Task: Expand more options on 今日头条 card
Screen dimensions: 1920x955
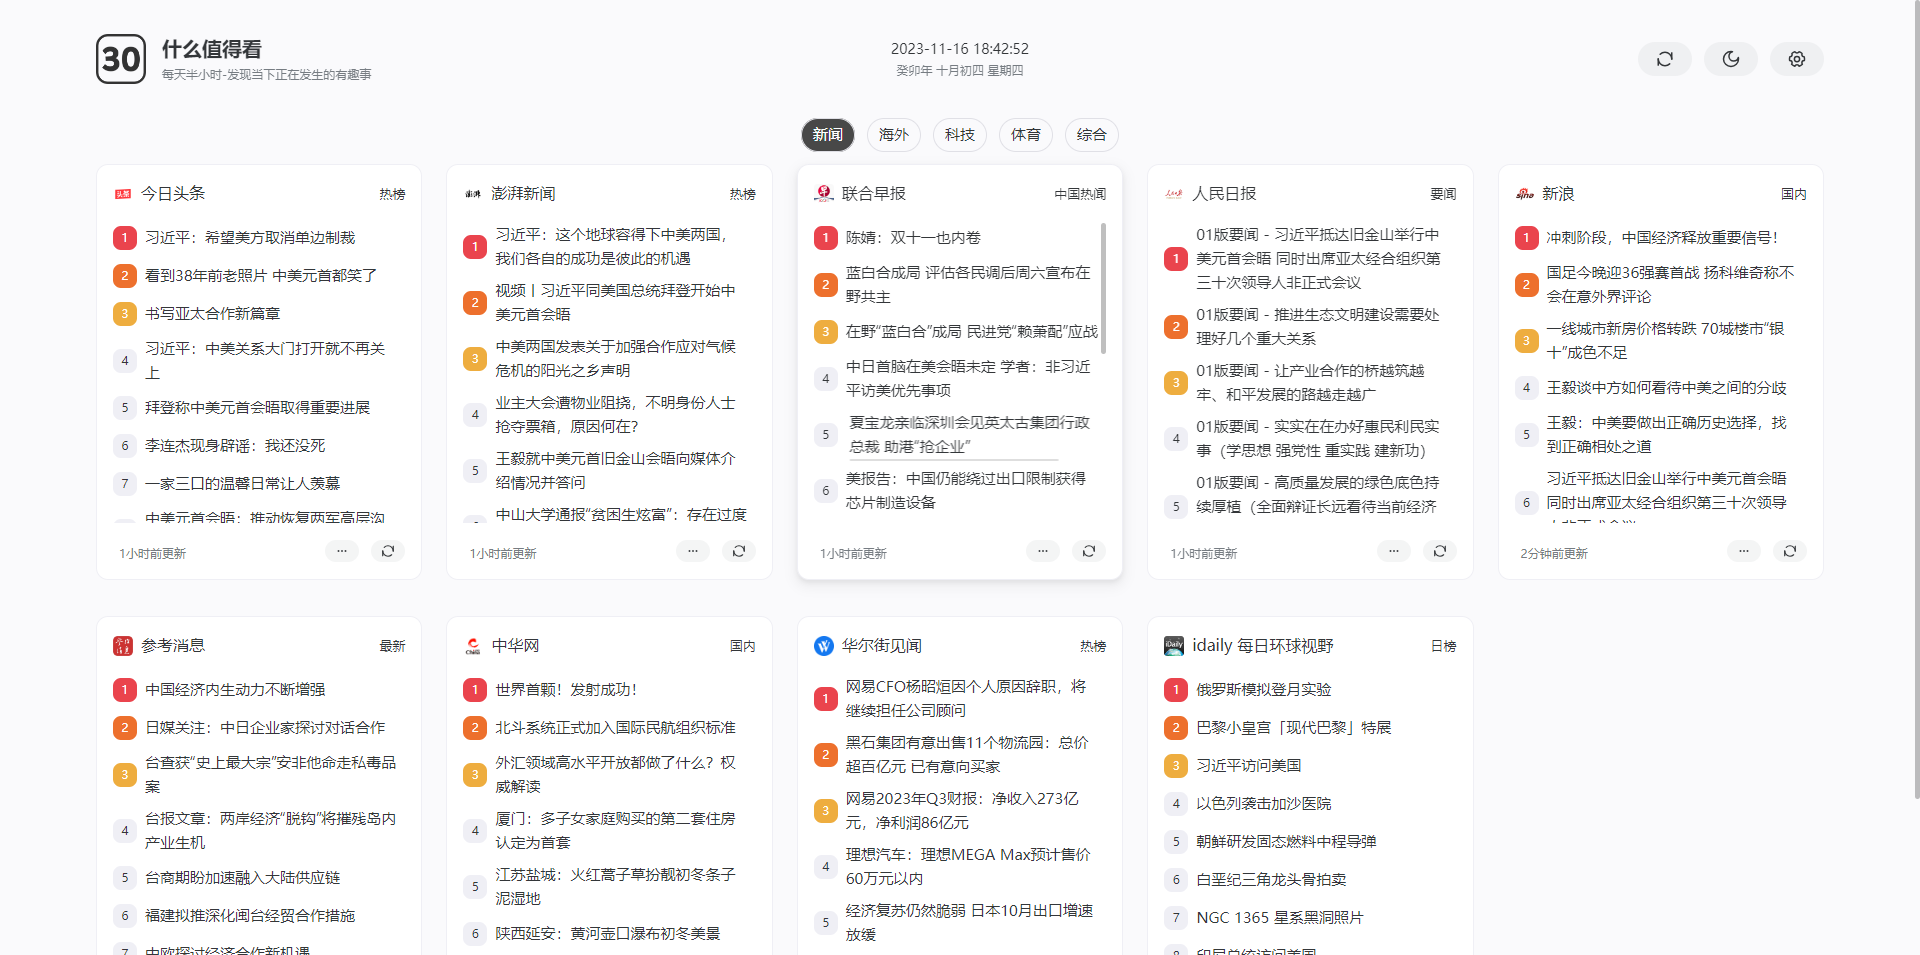Action: pos(342,551)
